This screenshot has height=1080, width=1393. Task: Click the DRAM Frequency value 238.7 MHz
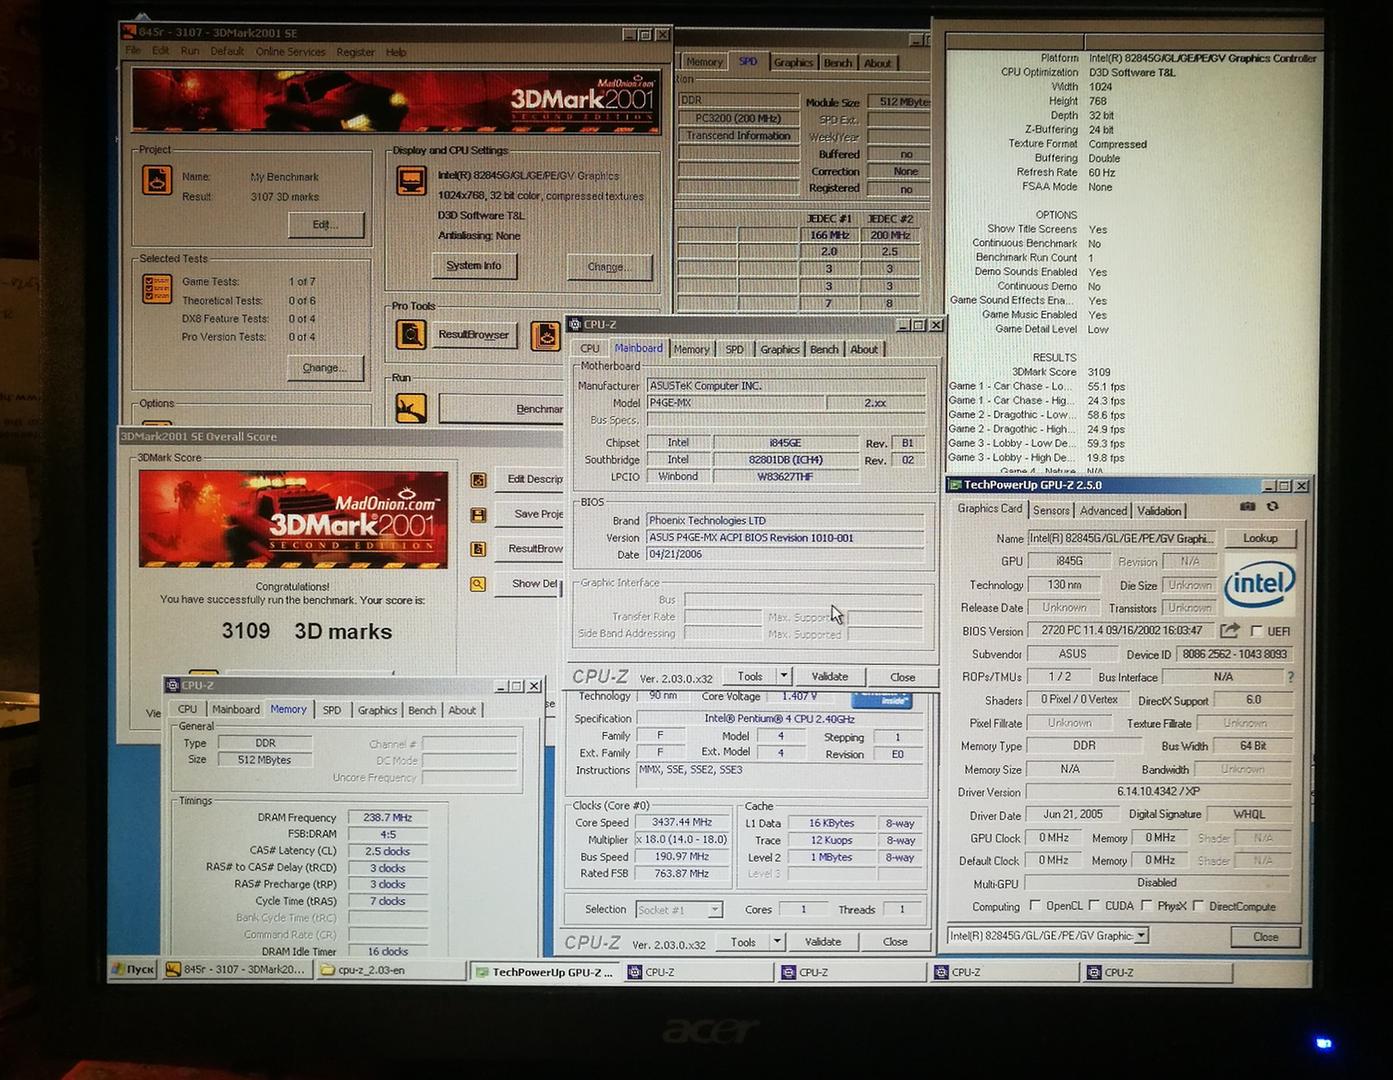click(388, 817)
